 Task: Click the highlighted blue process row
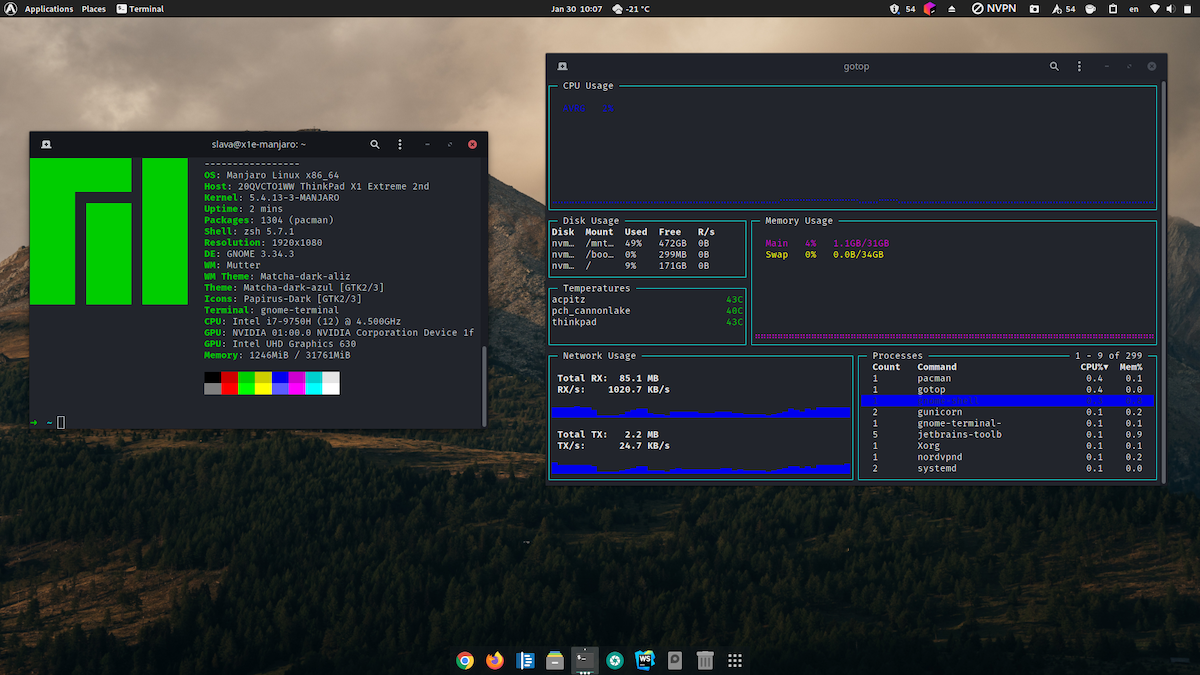[x=1007, y=401]
